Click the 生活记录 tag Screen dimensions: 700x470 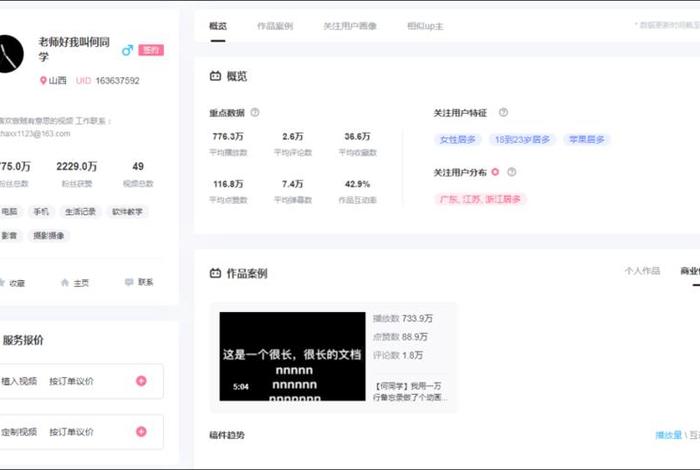tap(80, 212)
